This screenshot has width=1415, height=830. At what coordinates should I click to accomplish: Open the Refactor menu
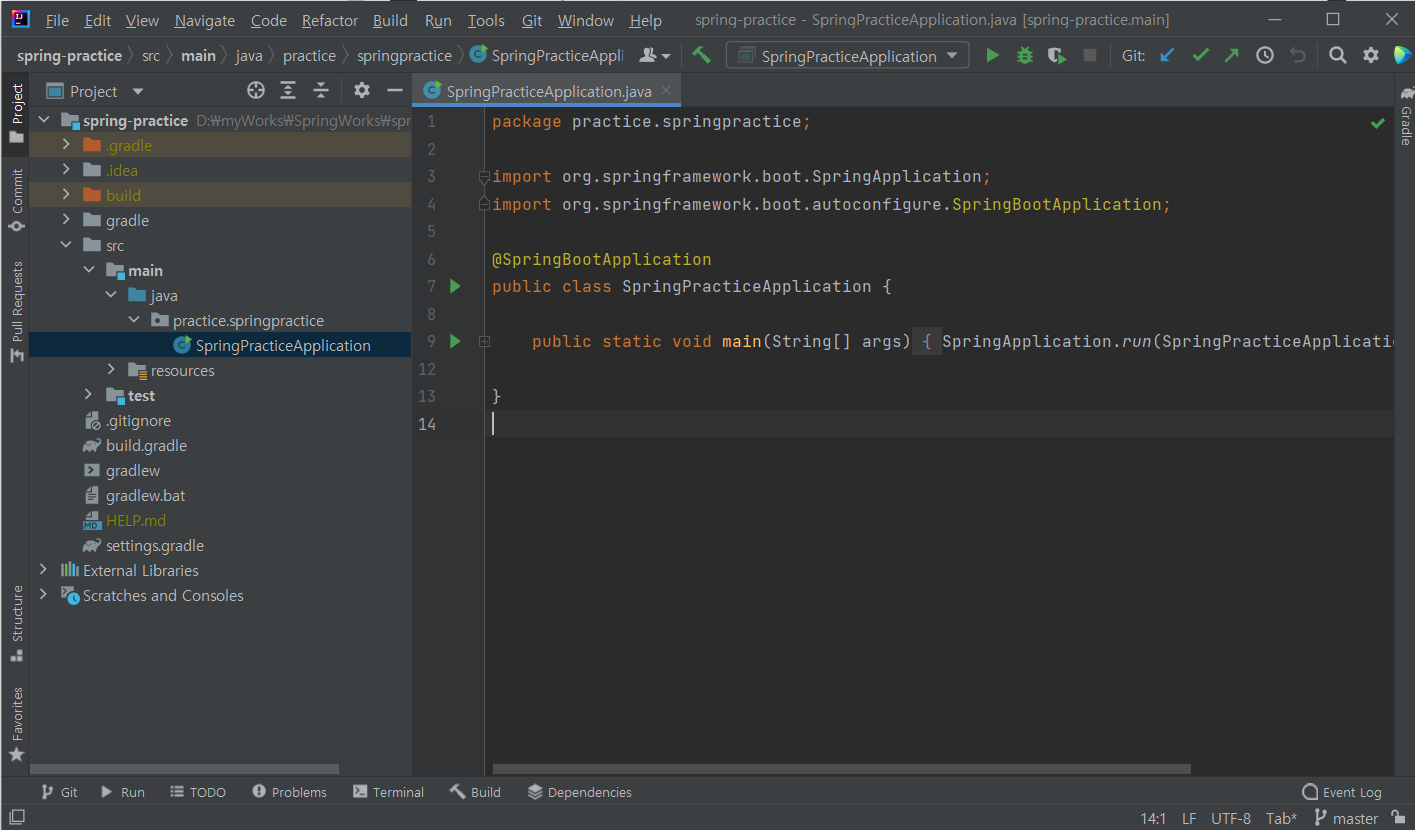(330, 20)
